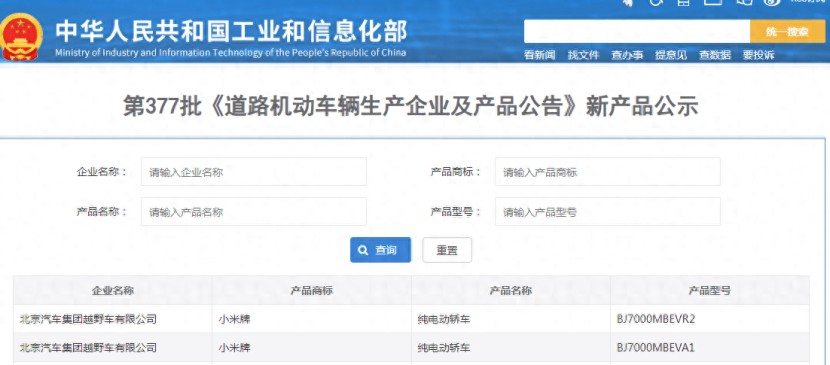Select the BJ7000MBEVR2 table cell
830x365 pixels.
710,319
